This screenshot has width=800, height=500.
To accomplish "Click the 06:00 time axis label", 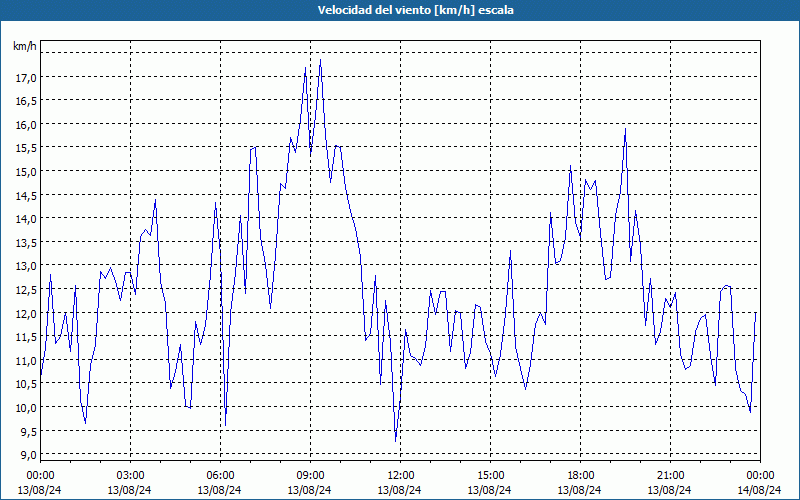I will click(220, 476).
